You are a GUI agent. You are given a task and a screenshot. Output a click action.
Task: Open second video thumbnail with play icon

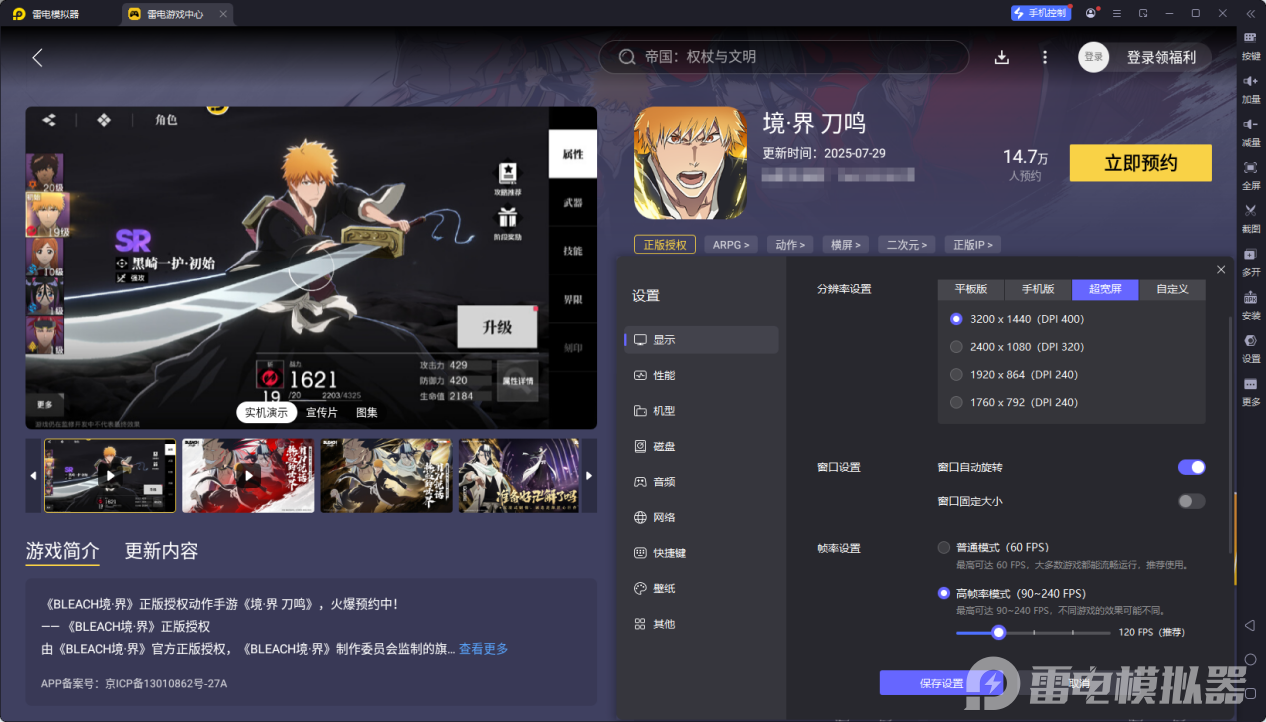coord(248,476)
